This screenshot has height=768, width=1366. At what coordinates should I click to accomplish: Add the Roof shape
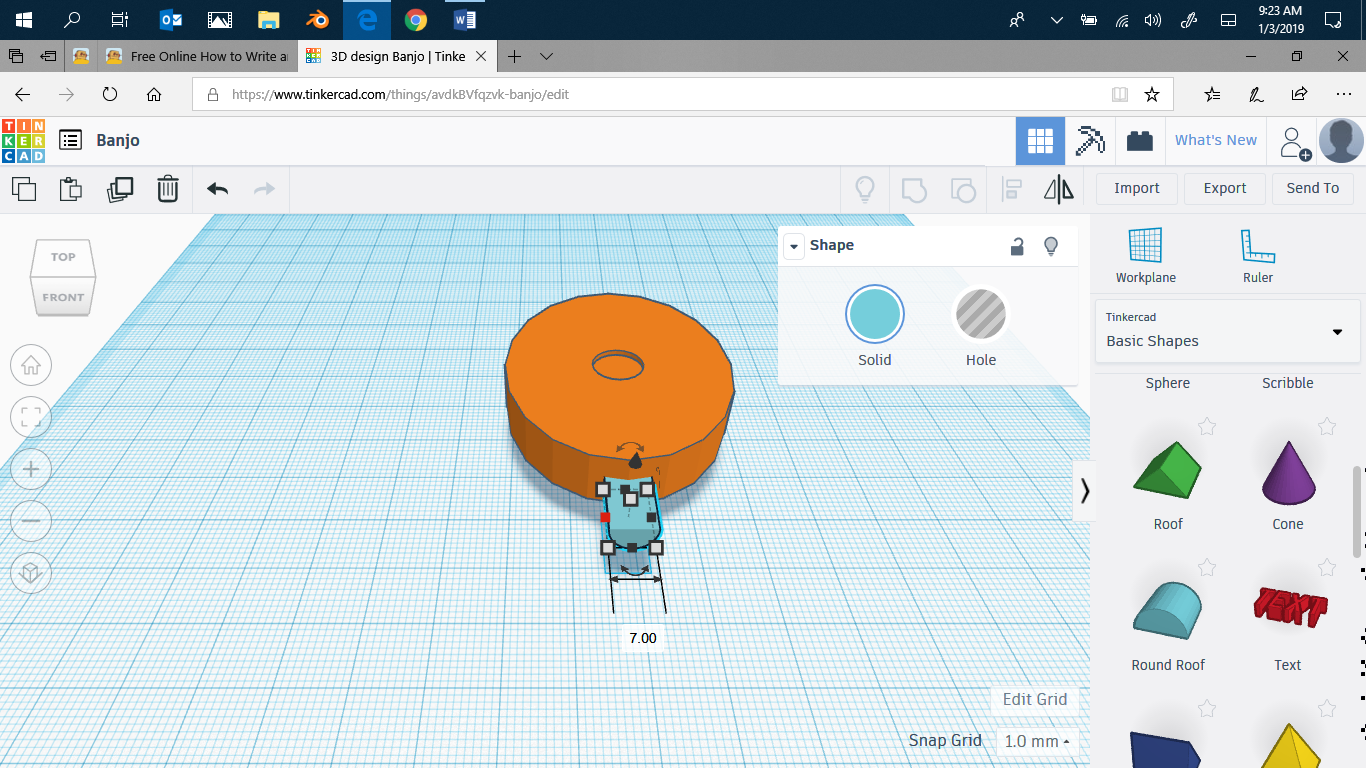[1168, 472]
